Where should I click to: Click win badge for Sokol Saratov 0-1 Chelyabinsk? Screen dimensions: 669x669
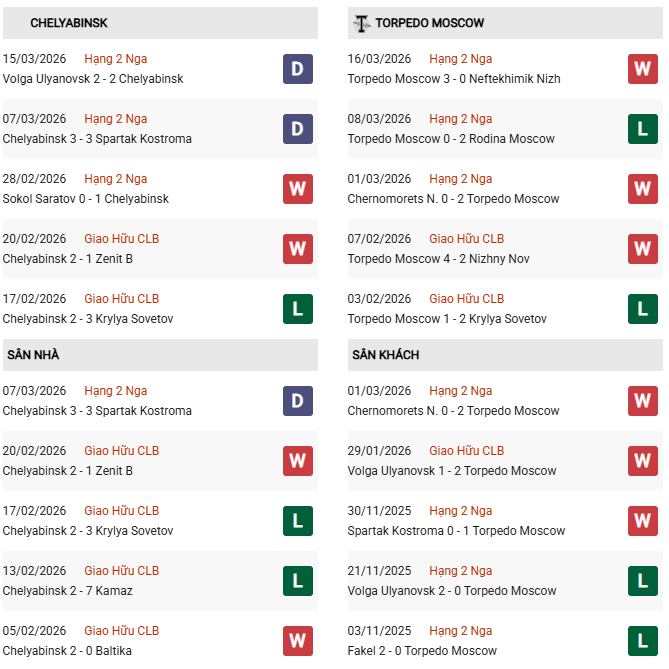298,189
